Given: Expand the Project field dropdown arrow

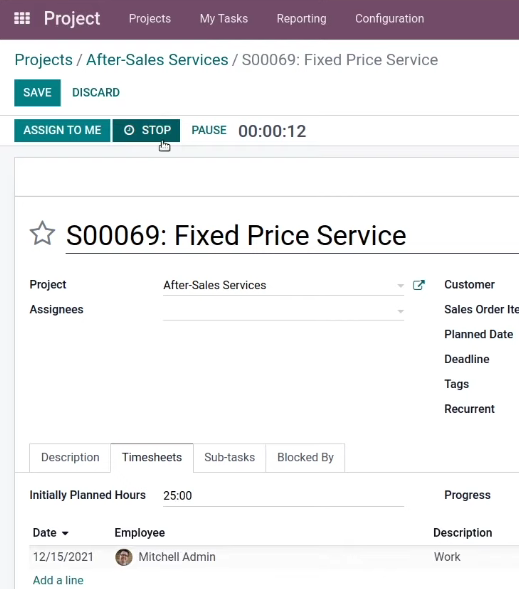Looking at the screenshot, I should [400, 286].
